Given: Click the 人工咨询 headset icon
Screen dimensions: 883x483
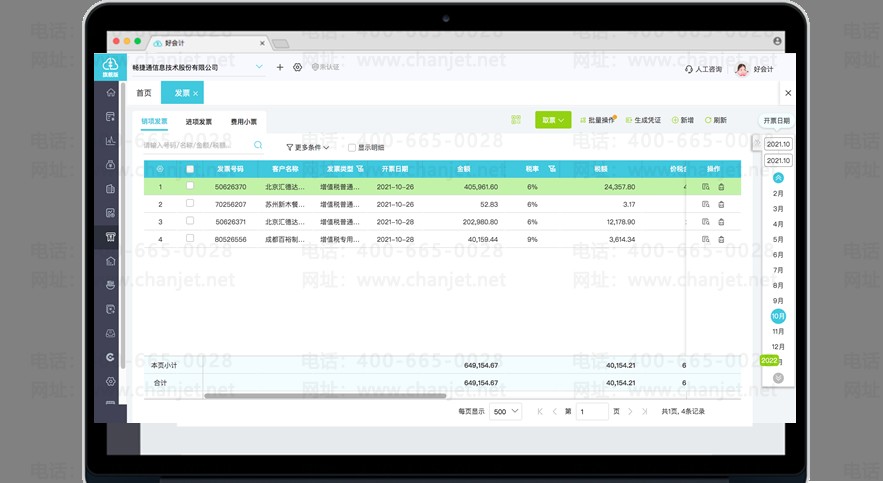Looking at the screenshot, I should click(689, 69).
